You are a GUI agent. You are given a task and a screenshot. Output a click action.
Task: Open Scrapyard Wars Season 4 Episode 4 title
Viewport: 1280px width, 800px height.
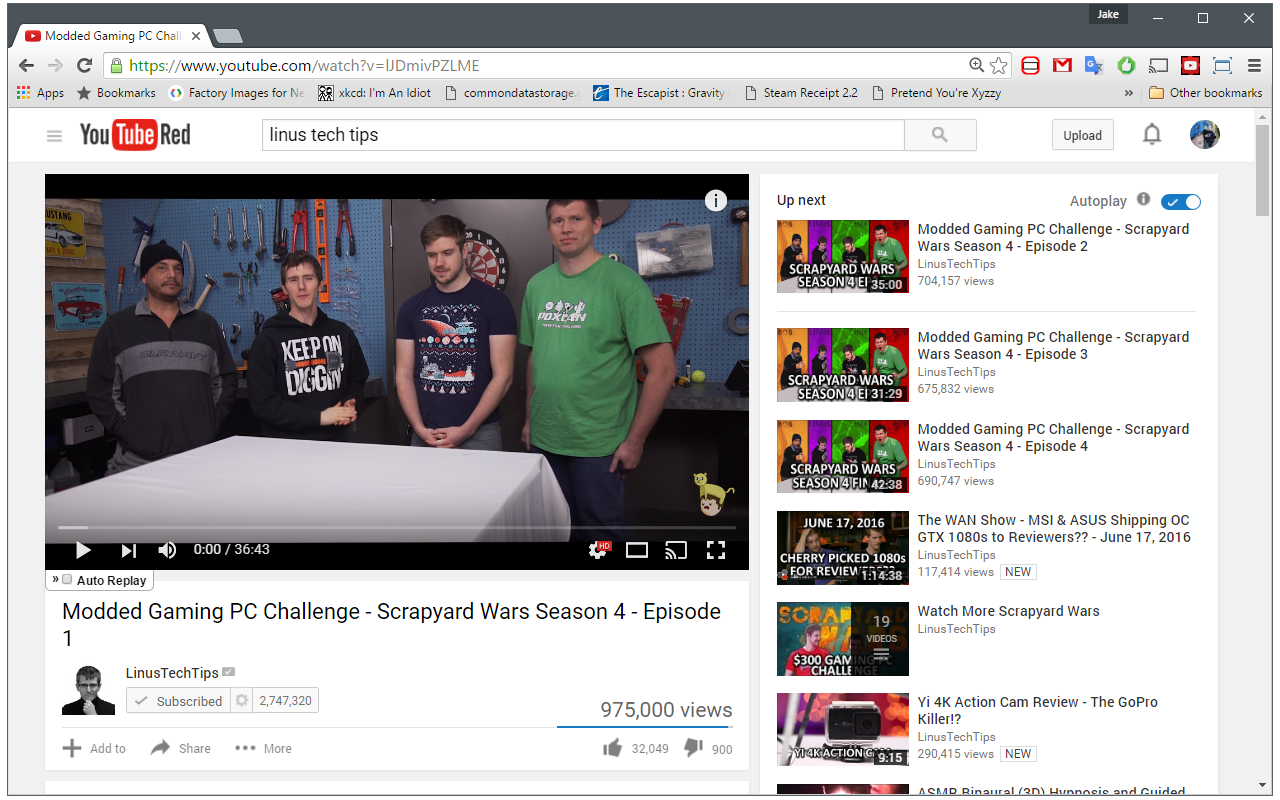pyautogui.click(x=1053, y=437)
